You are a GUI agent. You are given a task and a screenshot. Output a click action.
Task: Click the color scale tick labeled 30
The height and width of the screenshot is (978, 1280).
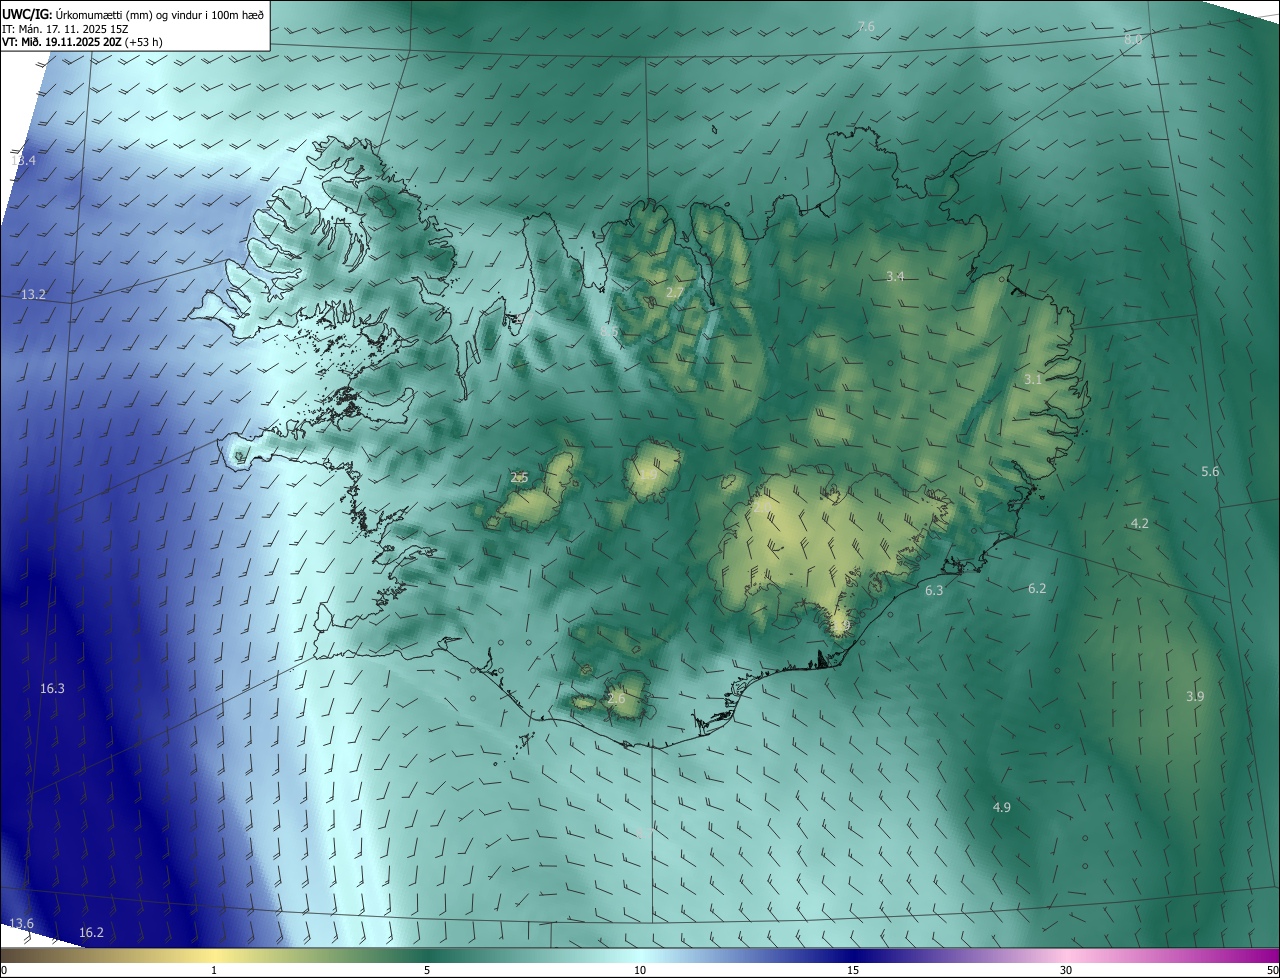pyautogui.click(x=1066, y=970)
